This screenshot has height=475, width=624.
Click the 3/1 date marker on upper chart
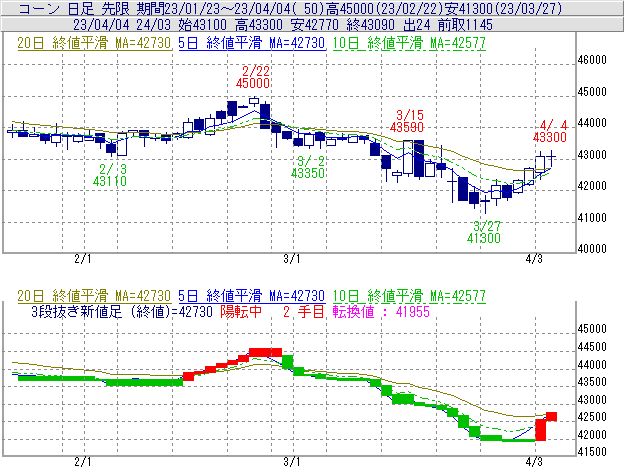tap(292, 259)
